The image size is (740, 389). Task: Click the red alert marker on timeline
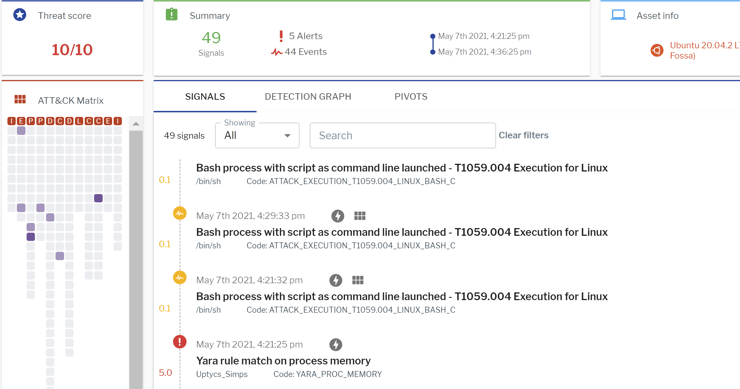(x=180, y=341)
